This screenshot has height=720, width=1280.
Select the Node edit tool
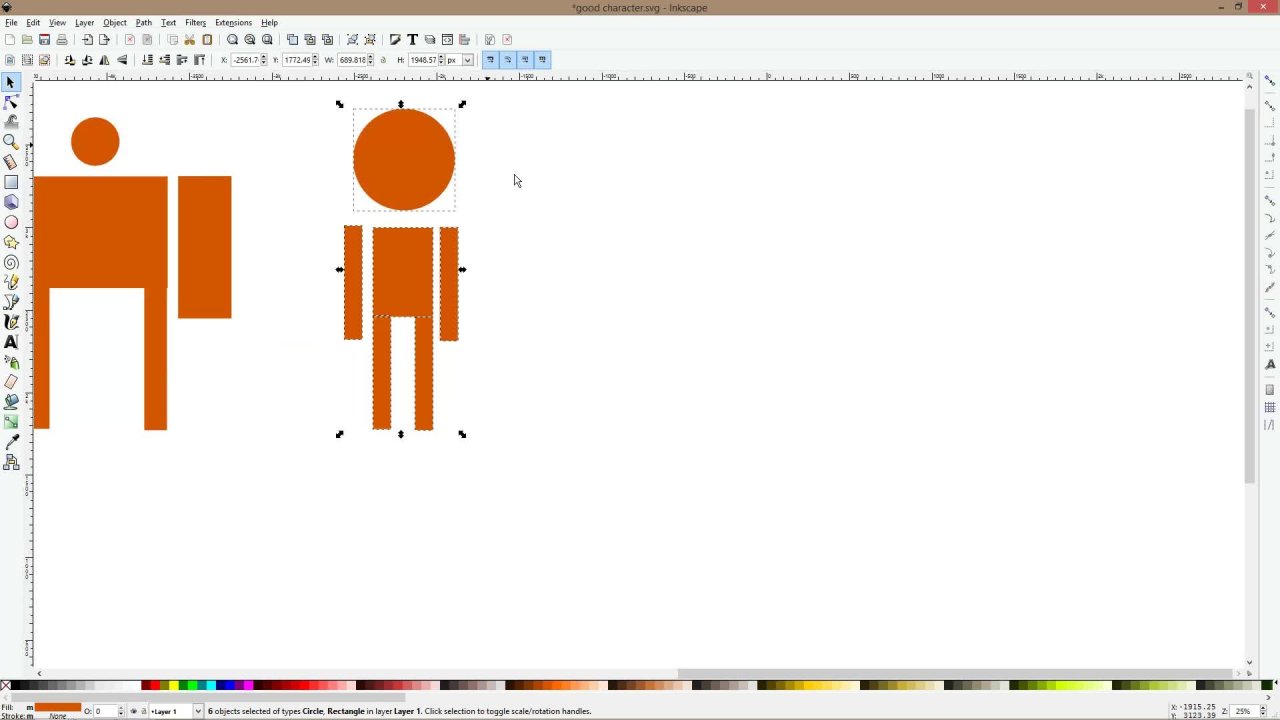(x=11, y=102)
